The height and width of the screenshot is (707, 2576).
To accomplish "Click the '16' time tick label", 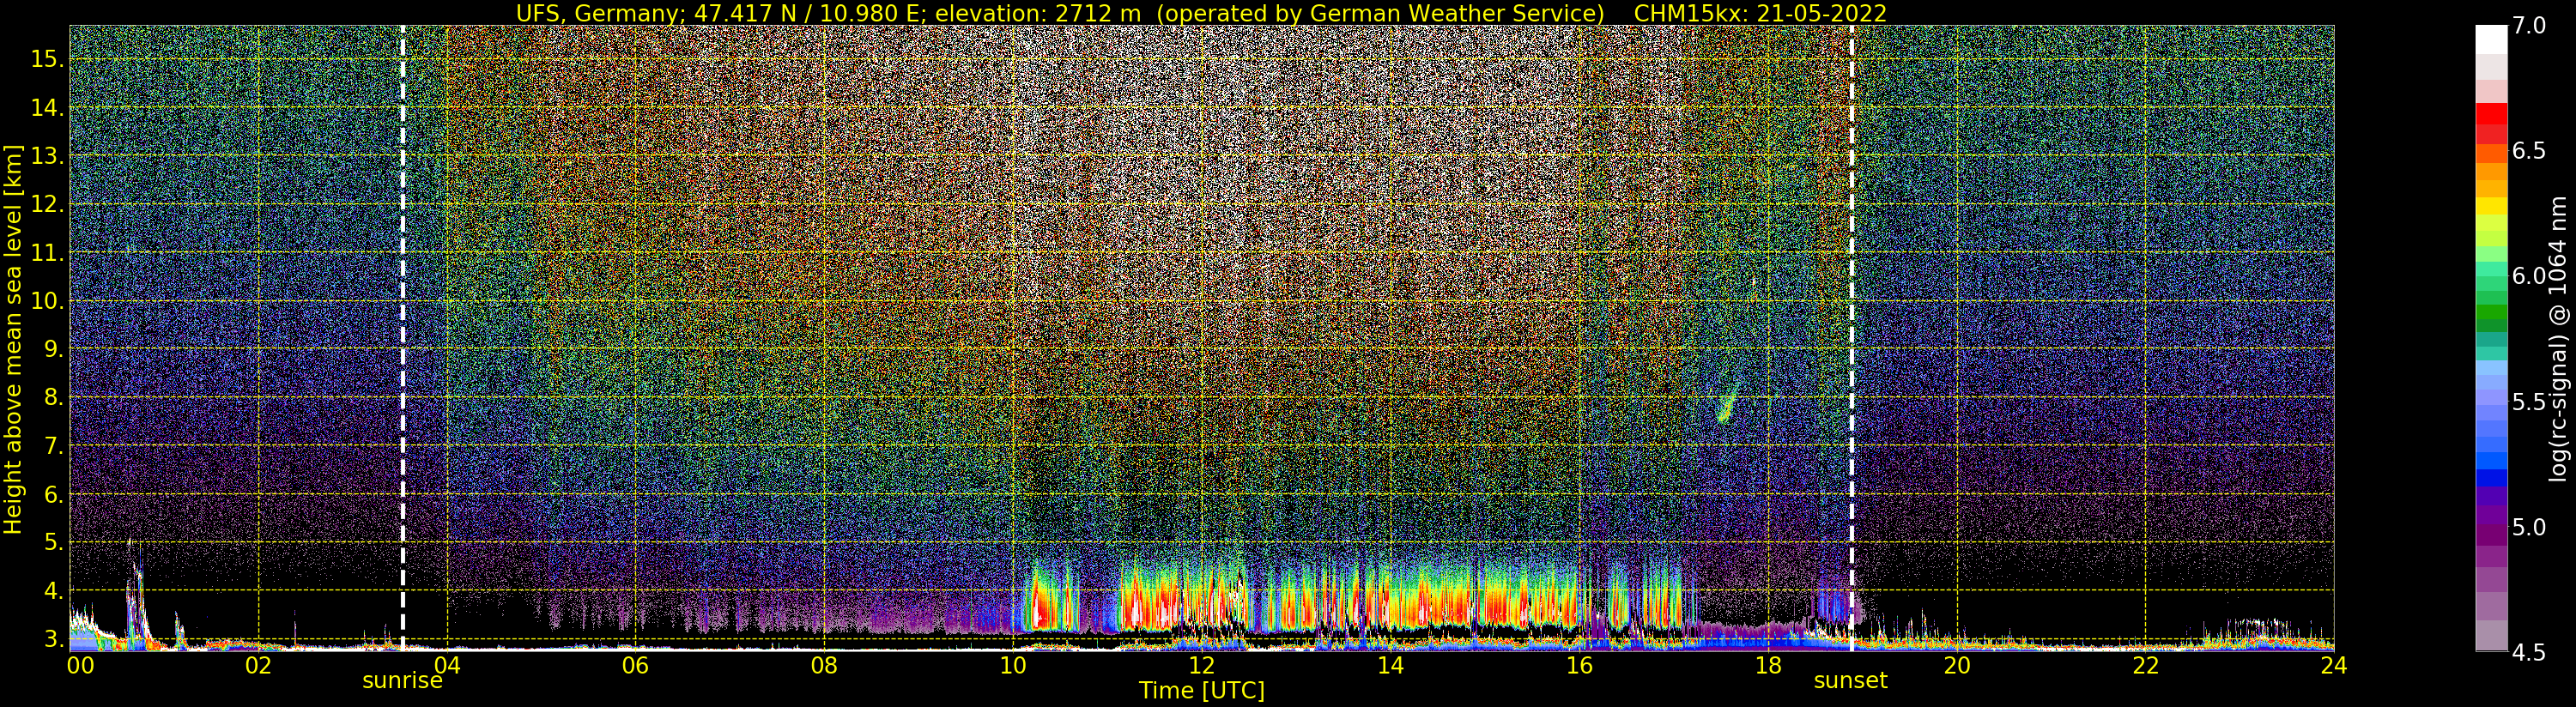I will coord(1579,665).
